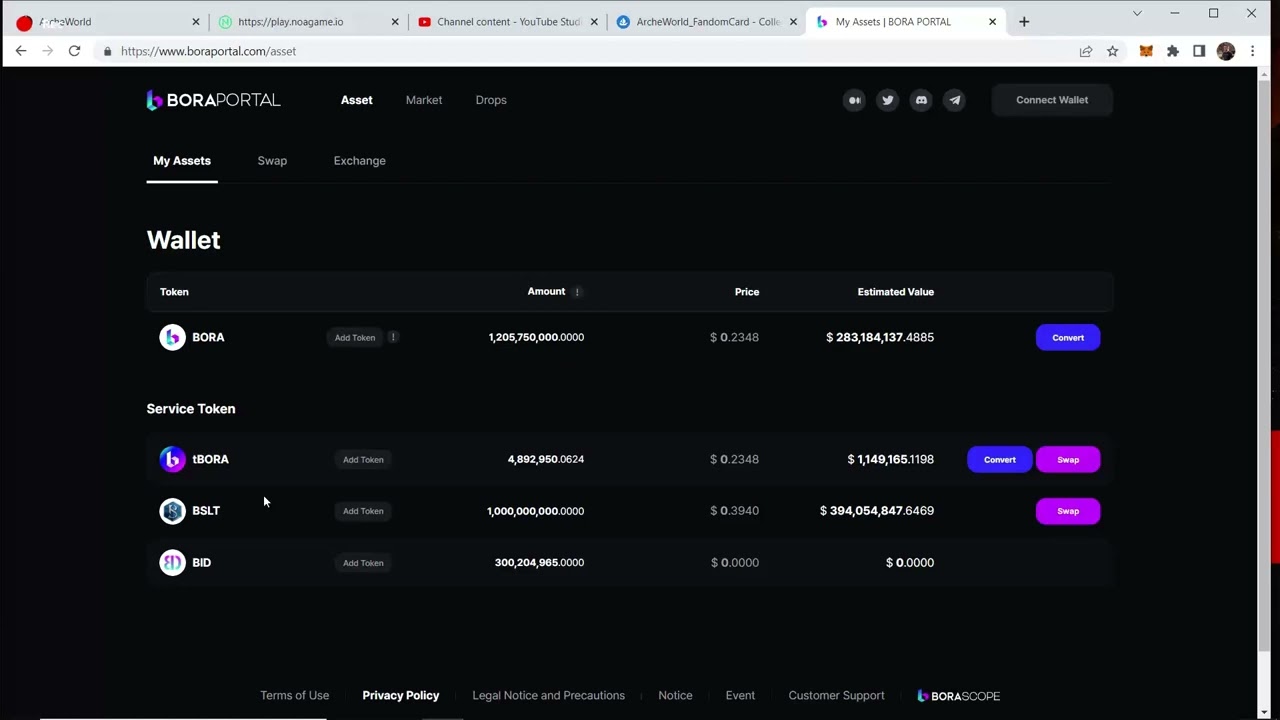Open the Customer Support link

(836, 696)
